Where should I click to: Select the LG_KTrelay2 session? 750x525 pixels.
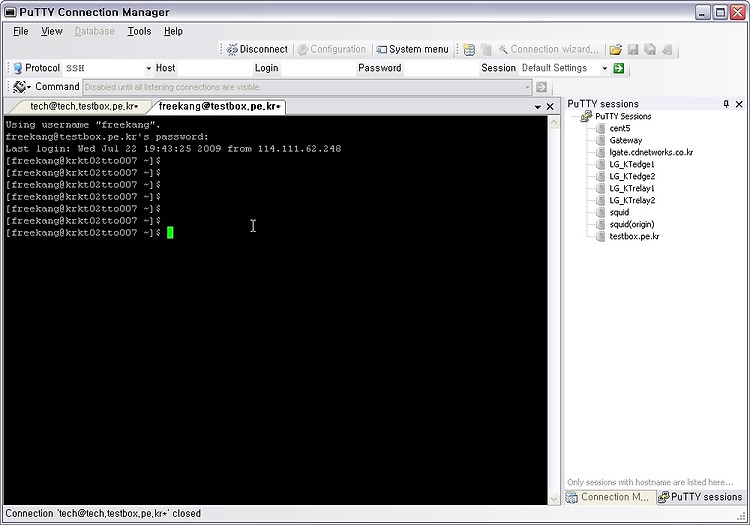point(632,200)
